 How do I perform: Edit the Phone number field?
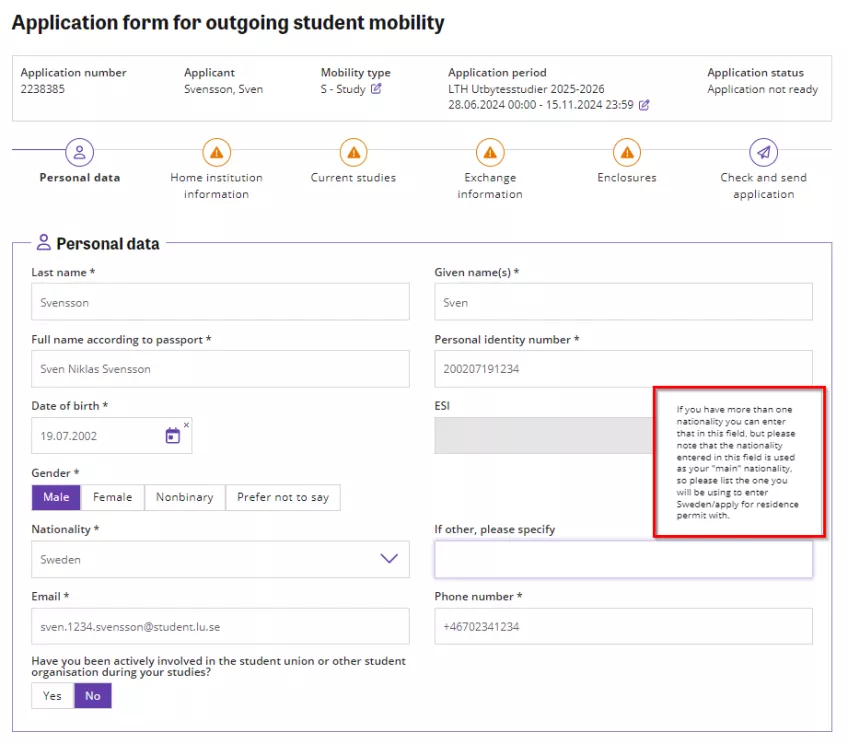[623, 627]
